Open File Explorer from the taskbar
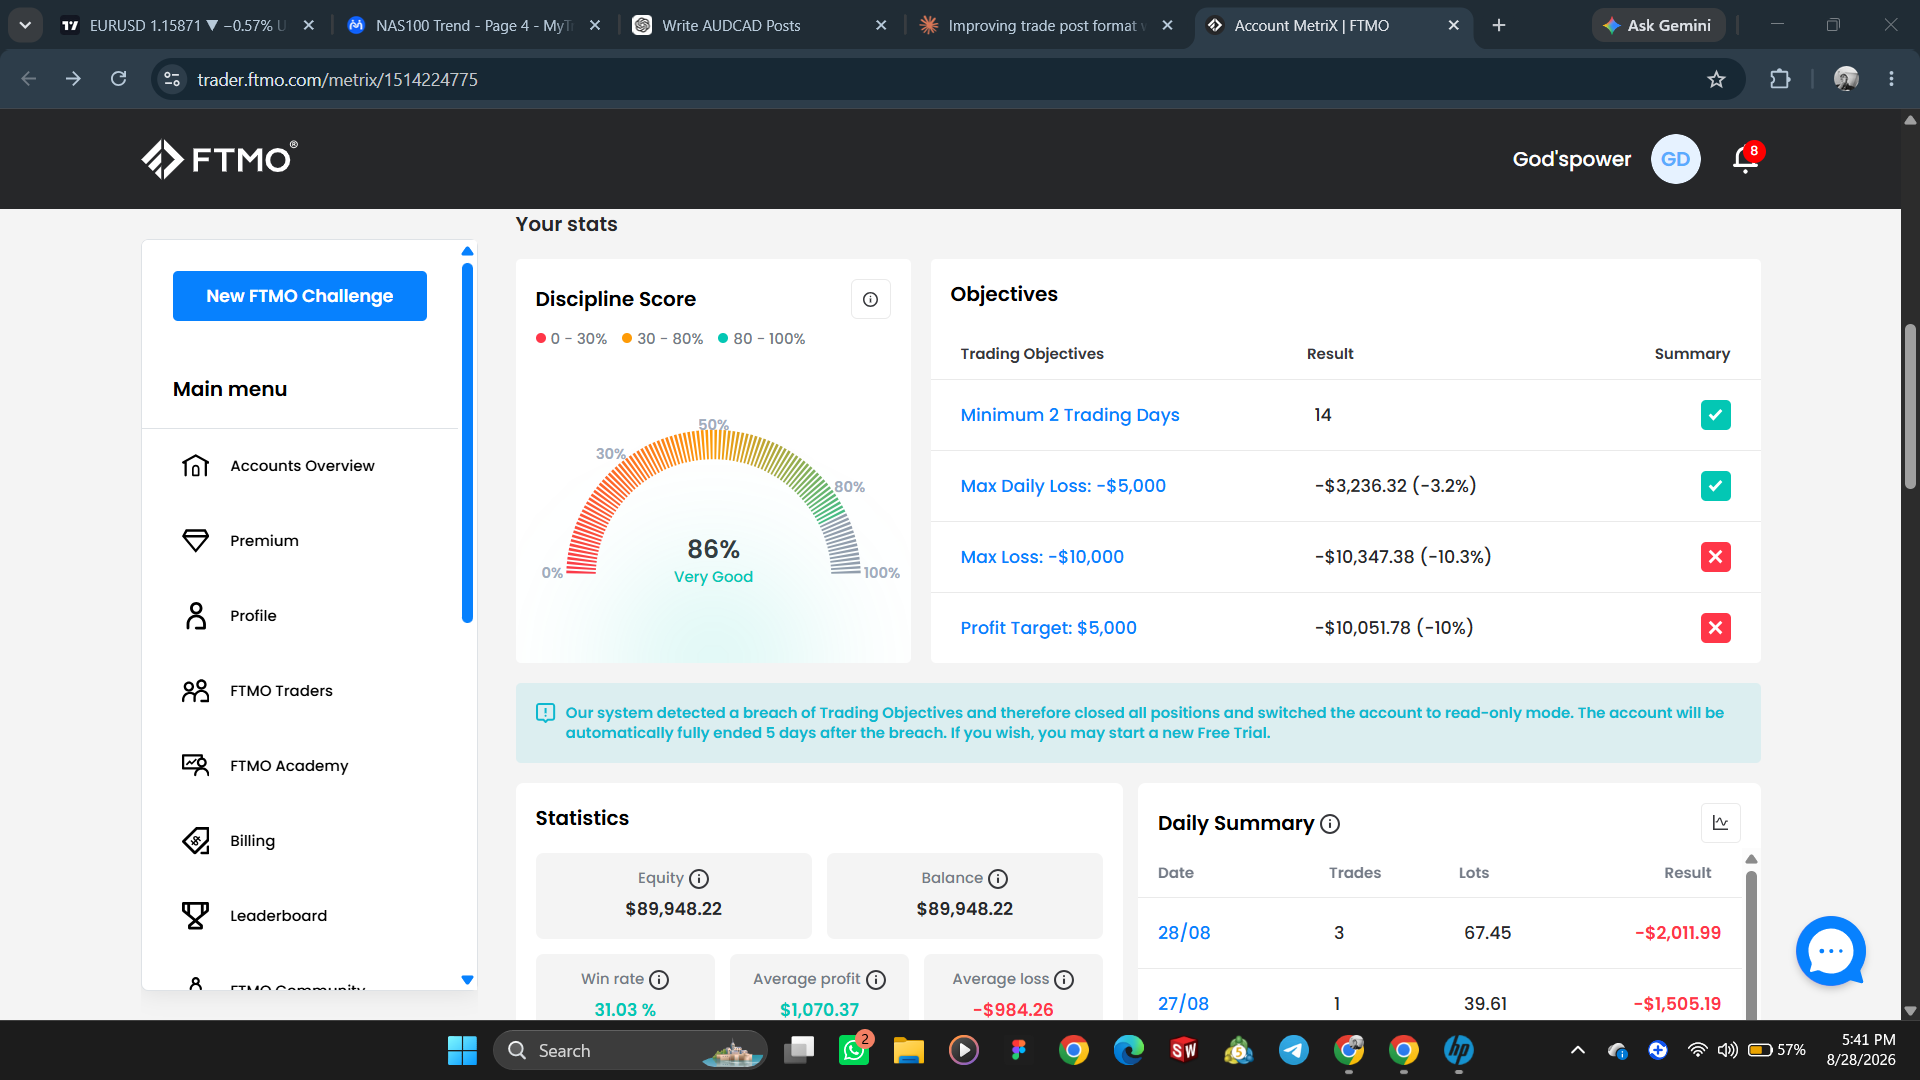Screen dimensions: 1920x1080 pyautogui.click(x=909, y=1050)
